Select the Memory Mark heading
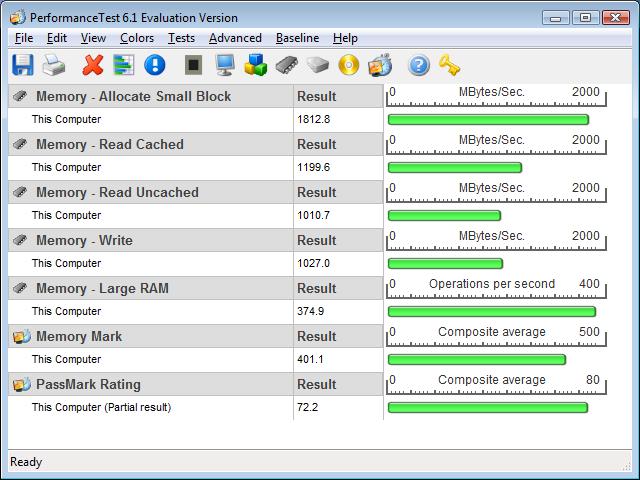640x480 pixels. [79, 336]
